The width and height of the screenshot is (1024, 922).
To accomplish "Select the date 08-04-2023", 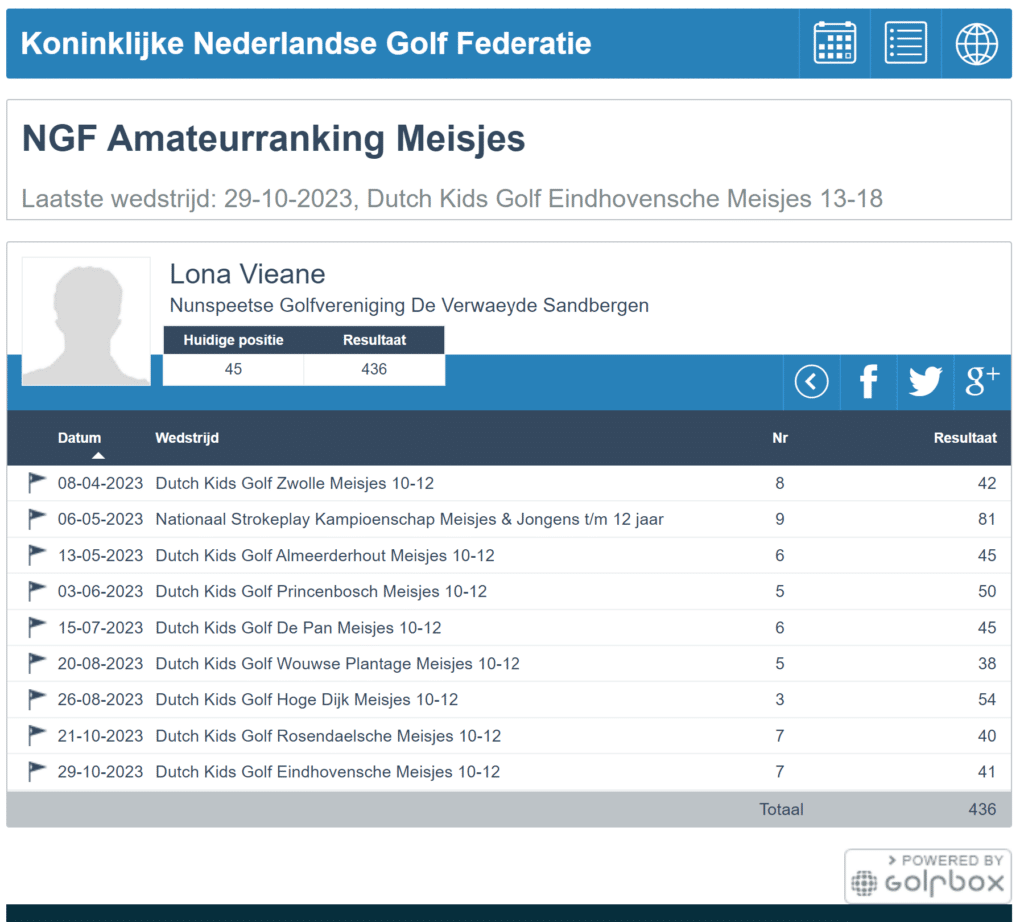I will (100, 483).
